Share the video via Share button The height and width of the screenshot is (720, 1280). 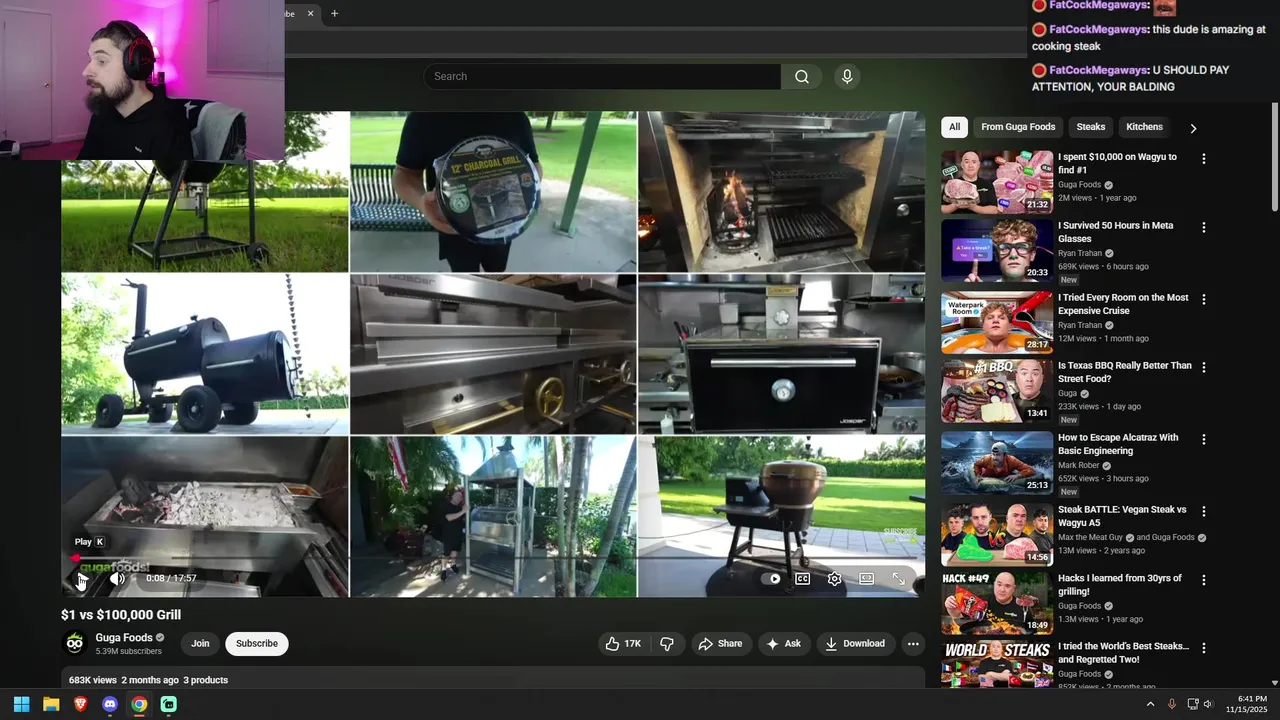click(x=720, y=644)
